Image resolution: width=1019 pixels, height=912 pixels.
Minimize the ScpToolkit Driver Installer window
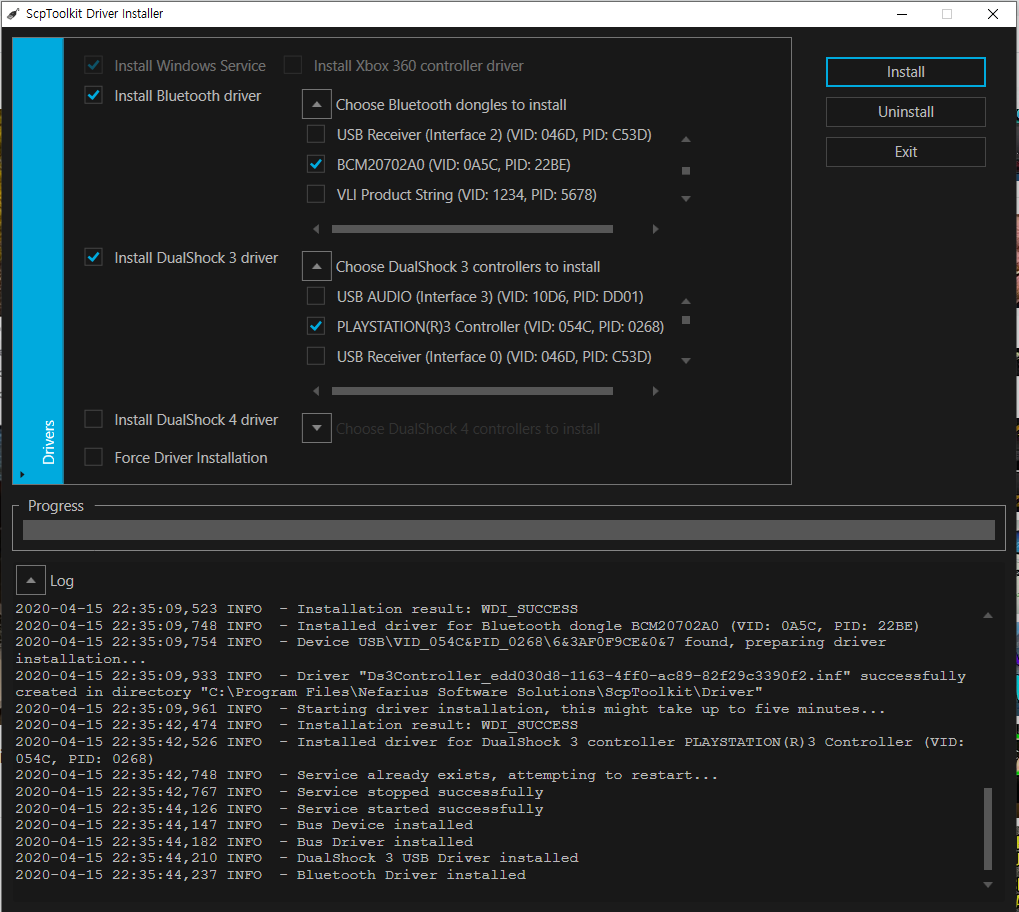(901, 14)
